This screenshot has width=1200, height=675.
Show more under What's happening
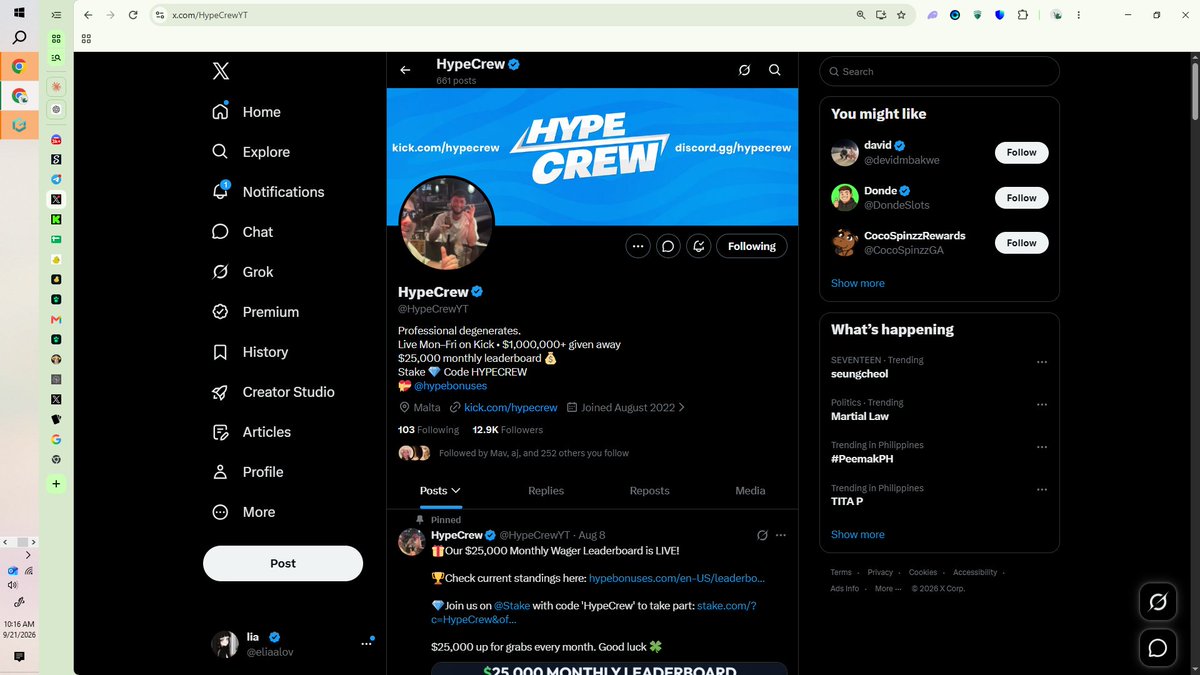click(x=858, y=534)
